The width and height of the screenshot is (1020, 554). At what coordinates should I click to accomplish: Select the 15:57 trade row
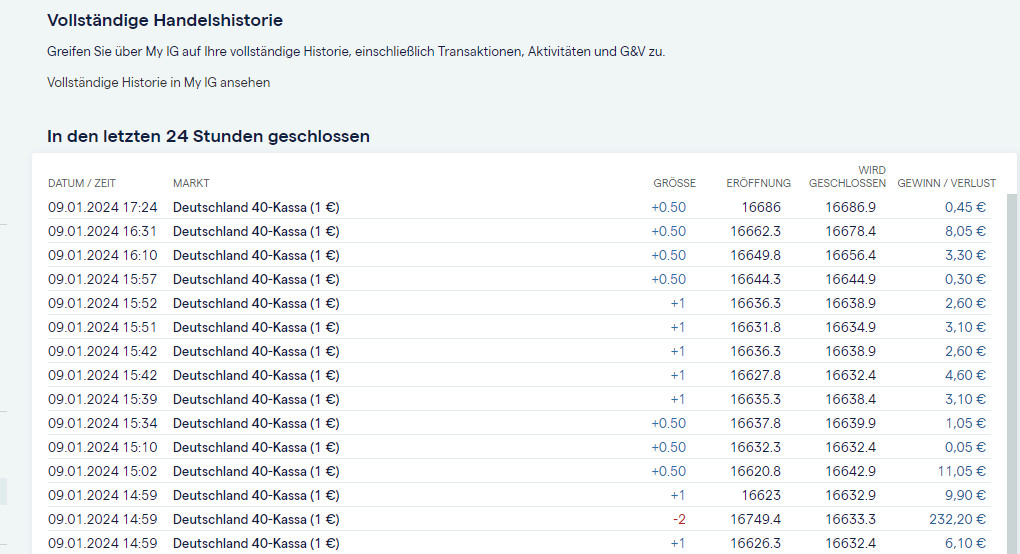103,280
